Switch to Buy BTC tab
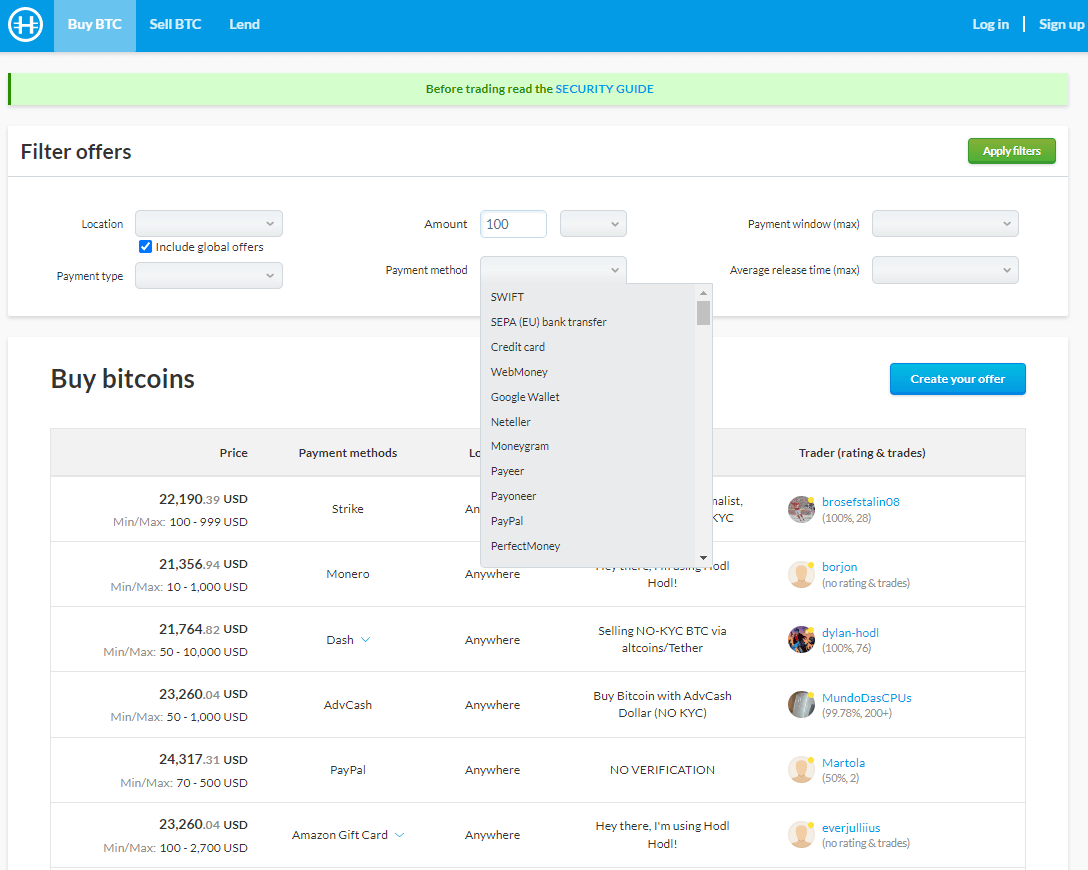1088x870 pixels. click(94, 25)
